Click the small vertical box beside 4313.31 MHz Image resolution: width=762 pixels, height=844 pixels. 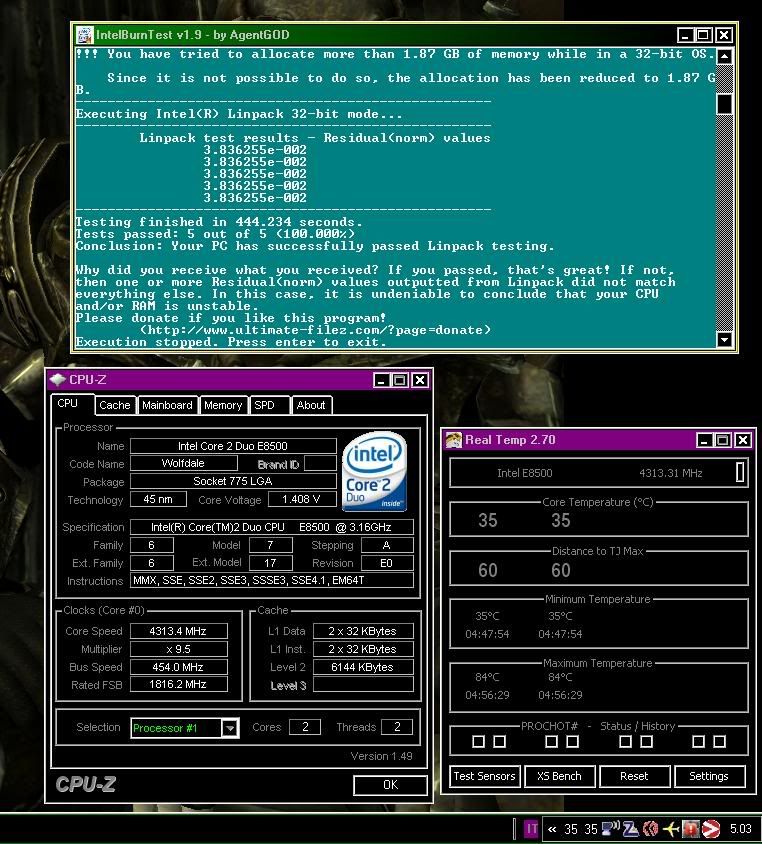[740, 472]
